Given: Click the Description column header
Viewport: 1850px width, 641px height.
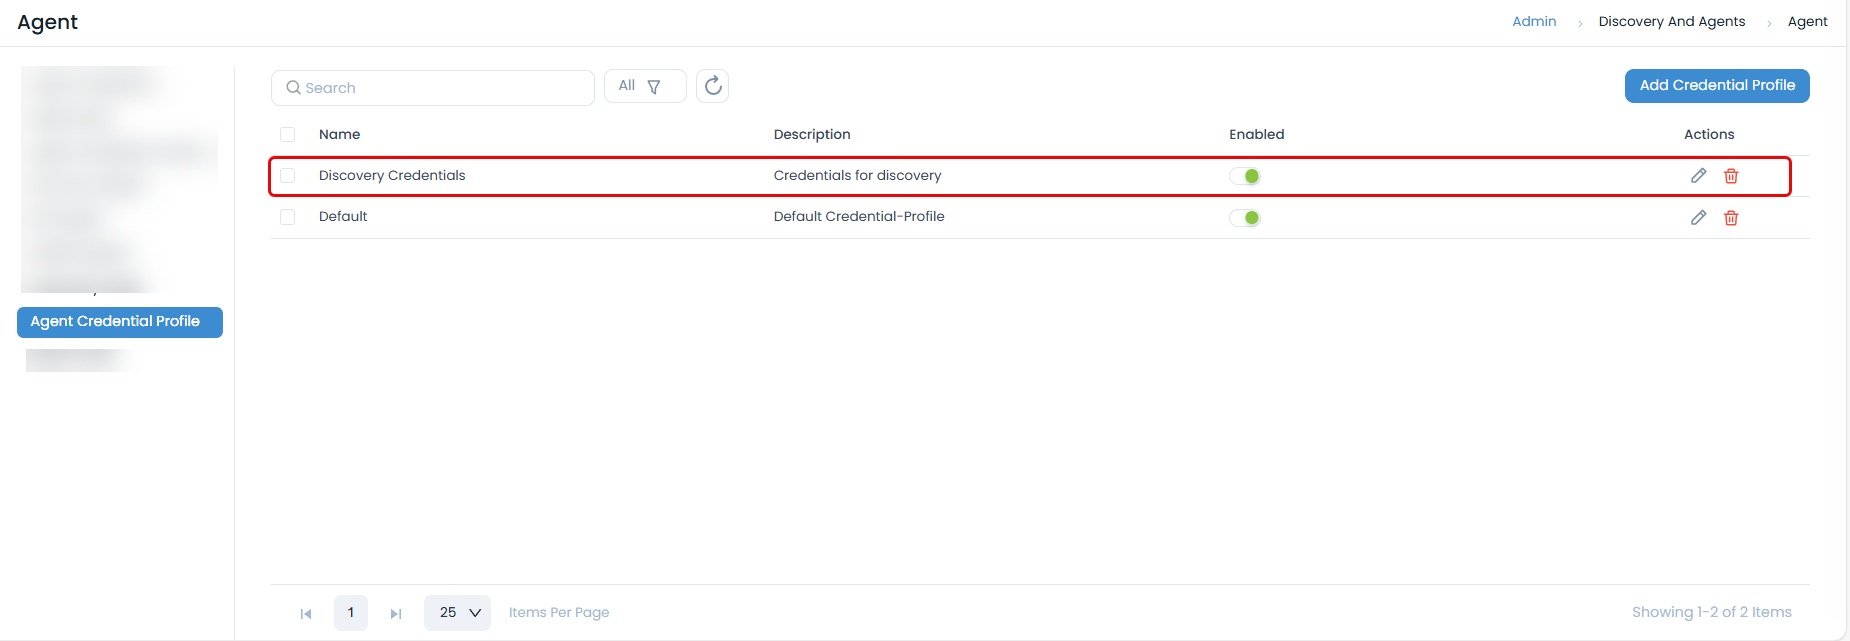Looking at the screenshot, I should [812, 134].
